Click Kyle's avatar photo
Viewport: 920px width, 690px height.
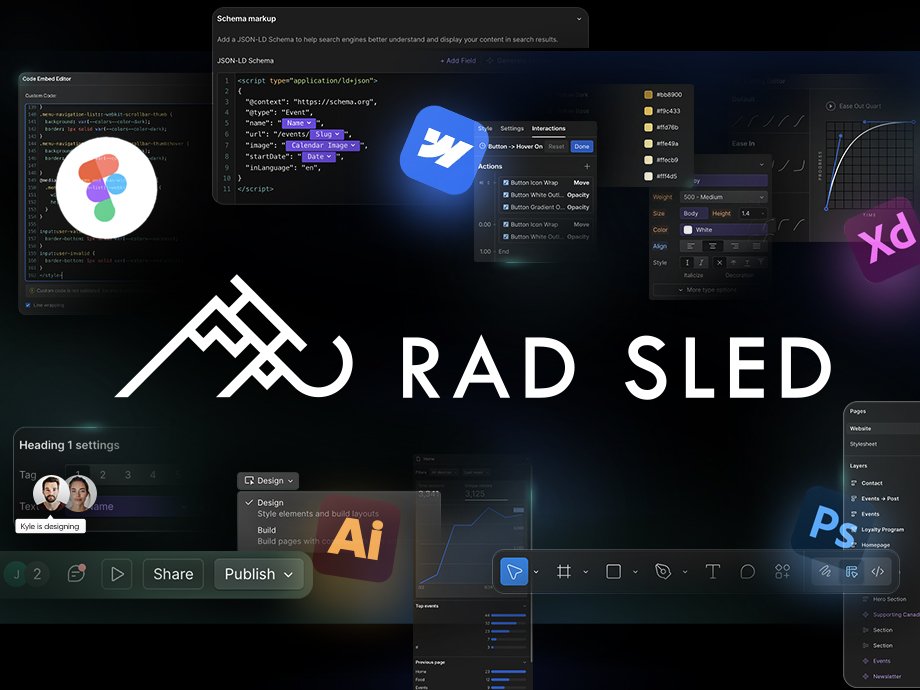51,493
